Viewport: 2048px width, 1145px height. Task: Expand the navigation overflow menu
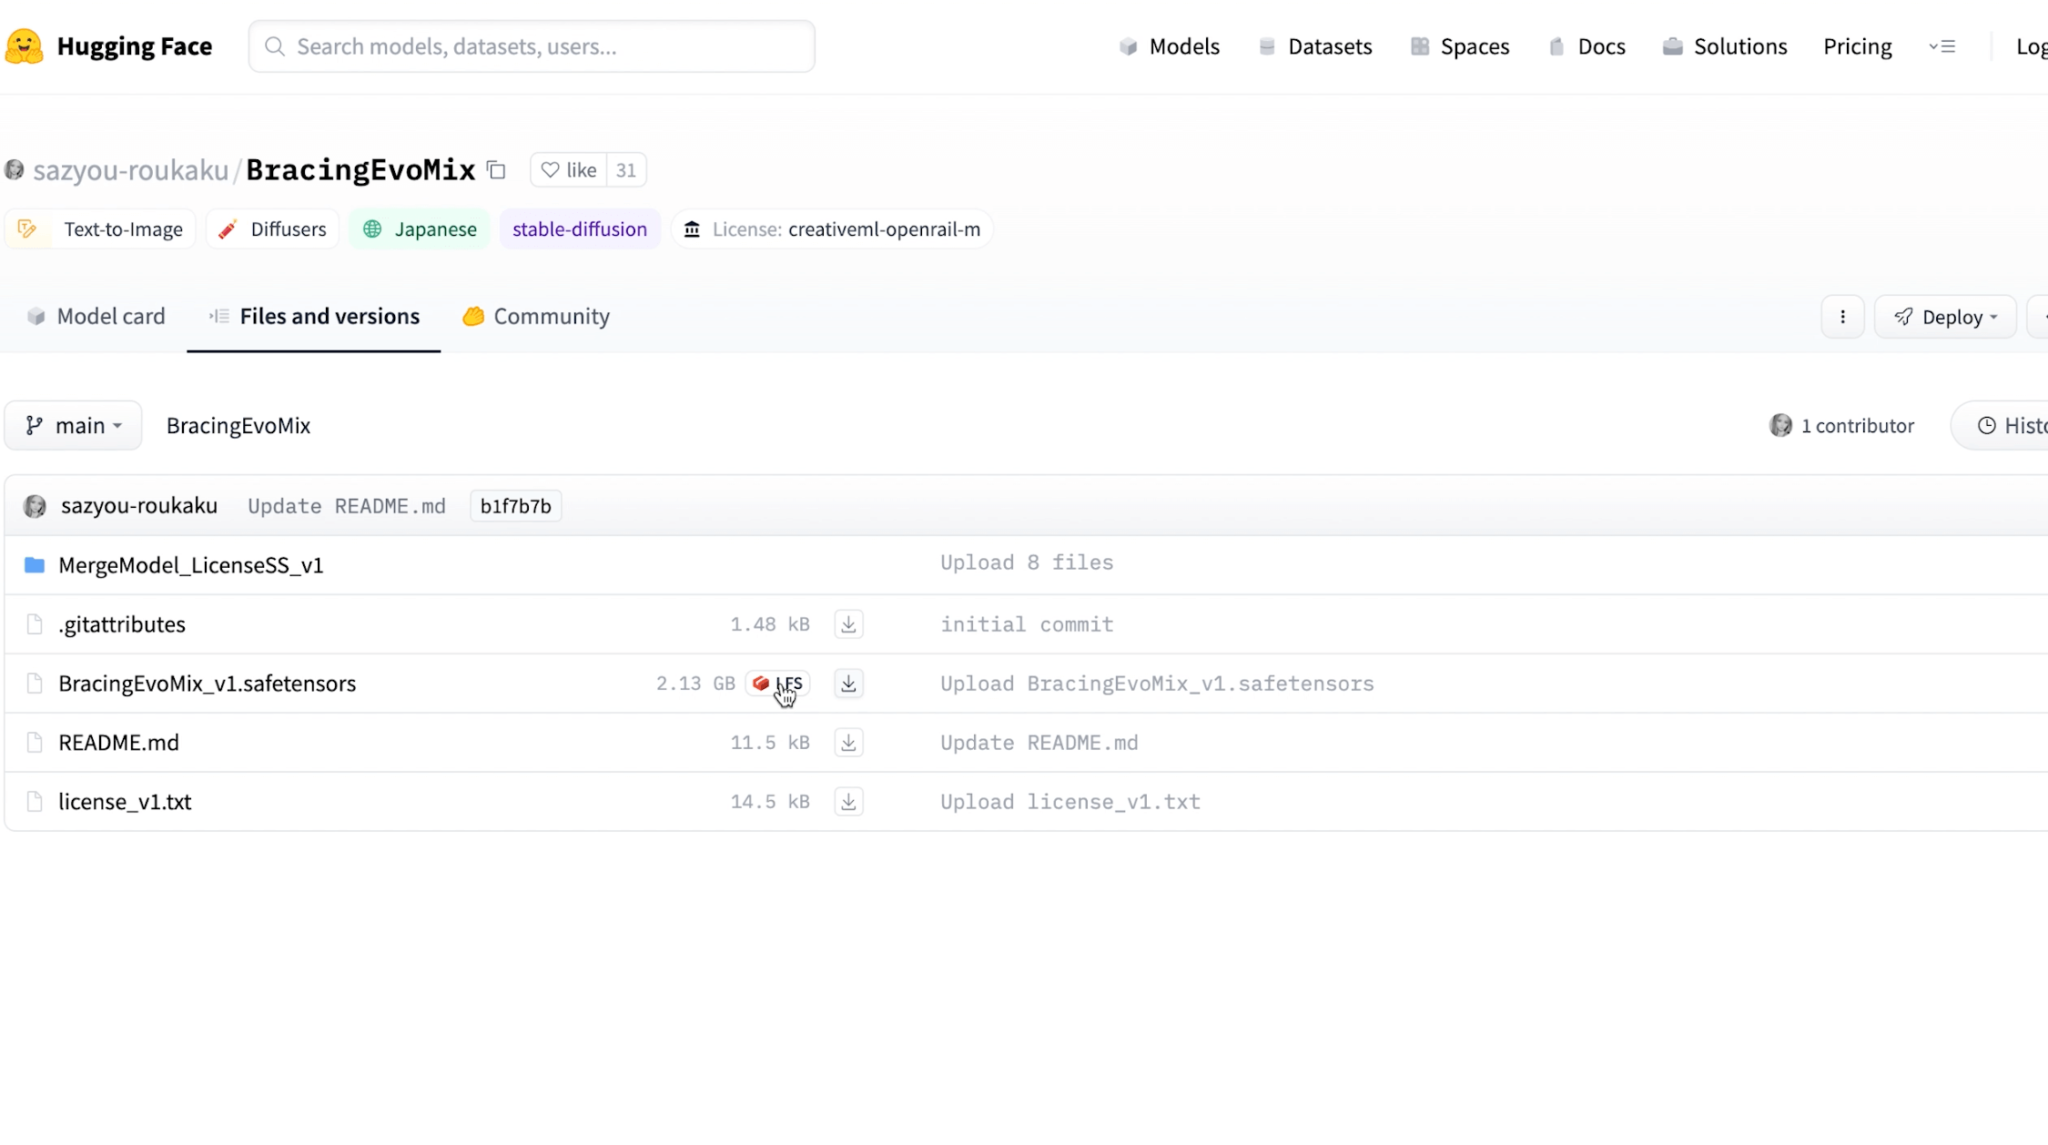(1941, 46)
